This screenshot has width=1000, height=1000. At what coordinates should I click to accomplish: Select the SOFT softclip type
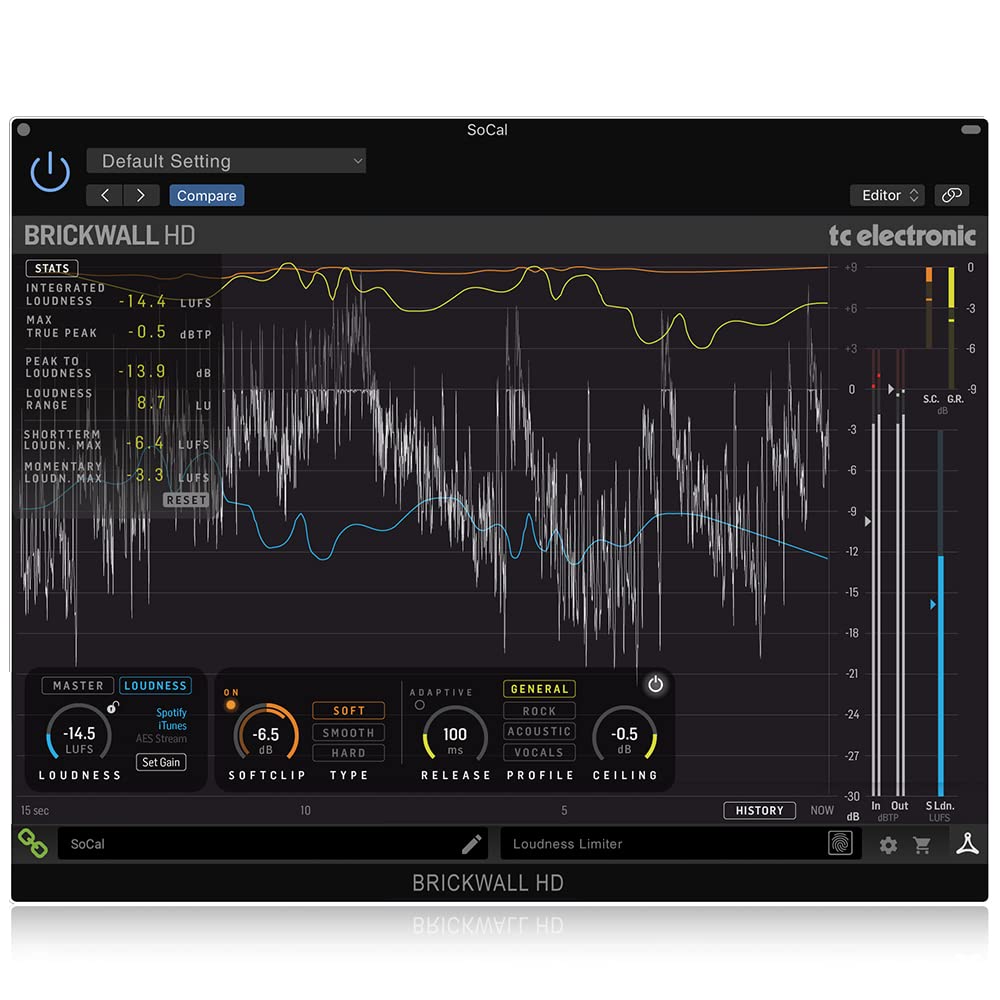pyautogui.click(x=349, y=710)
